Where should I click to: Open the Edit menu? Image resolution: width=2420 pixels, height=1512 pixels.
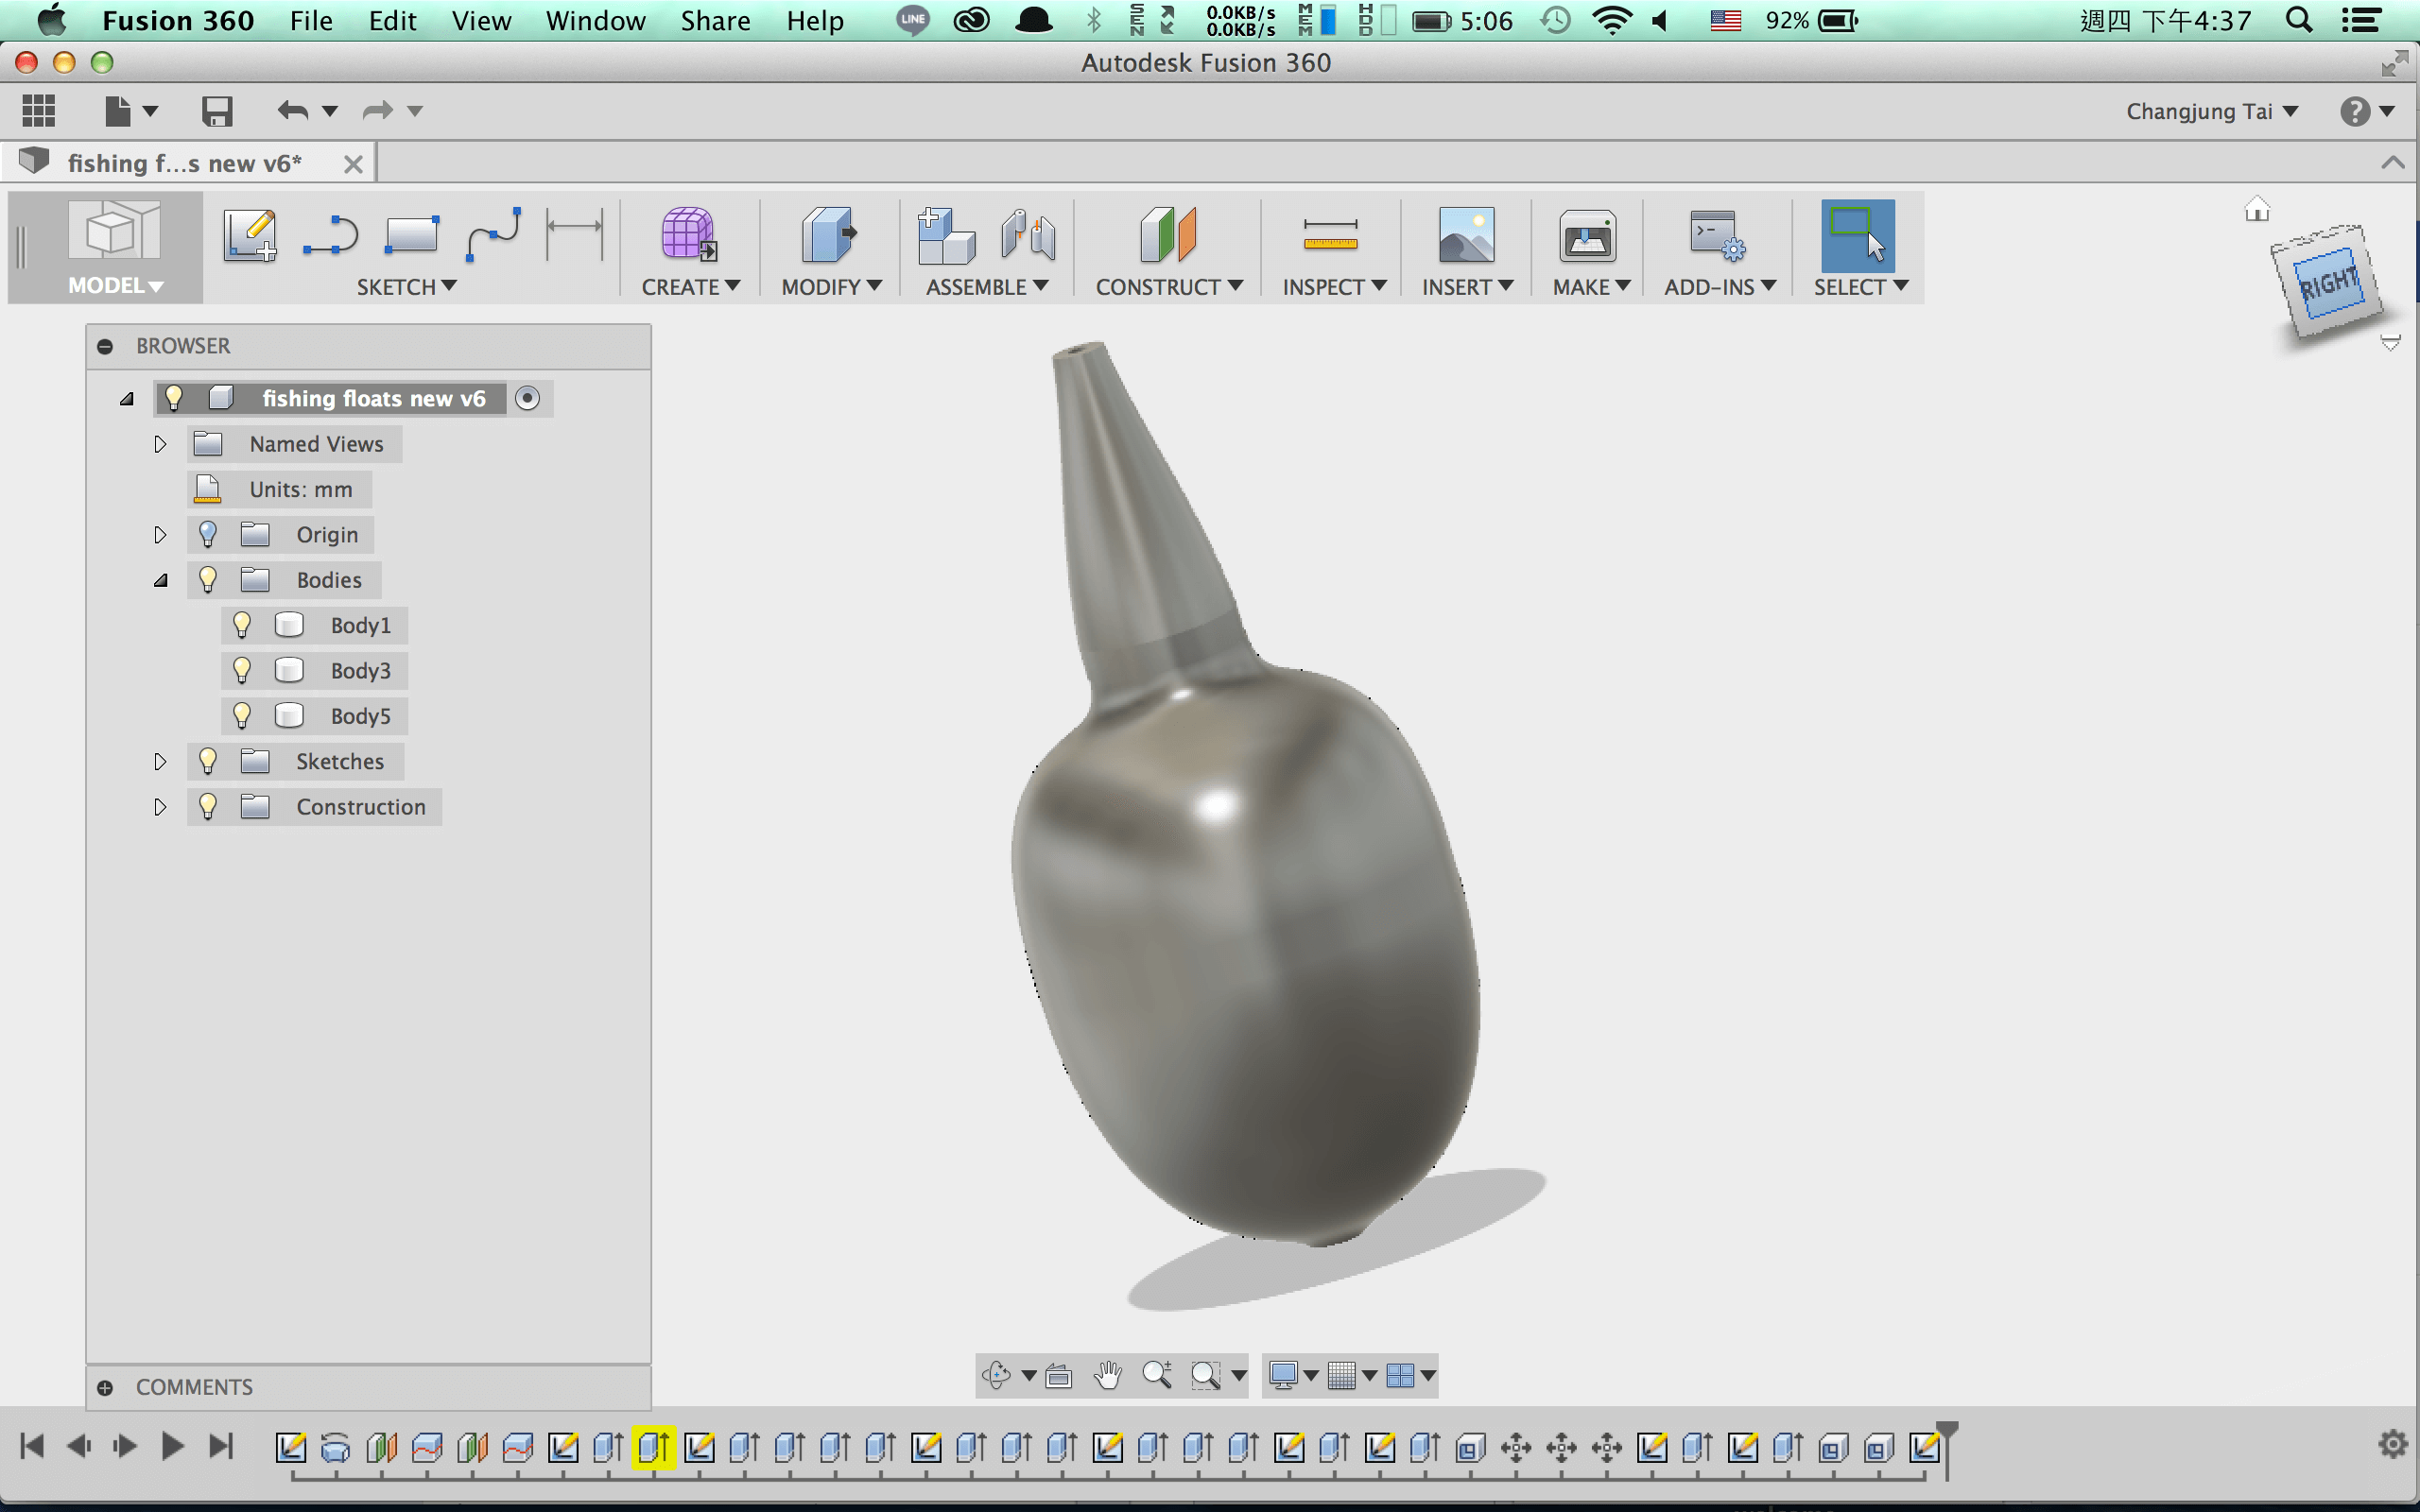coord(392,21)
